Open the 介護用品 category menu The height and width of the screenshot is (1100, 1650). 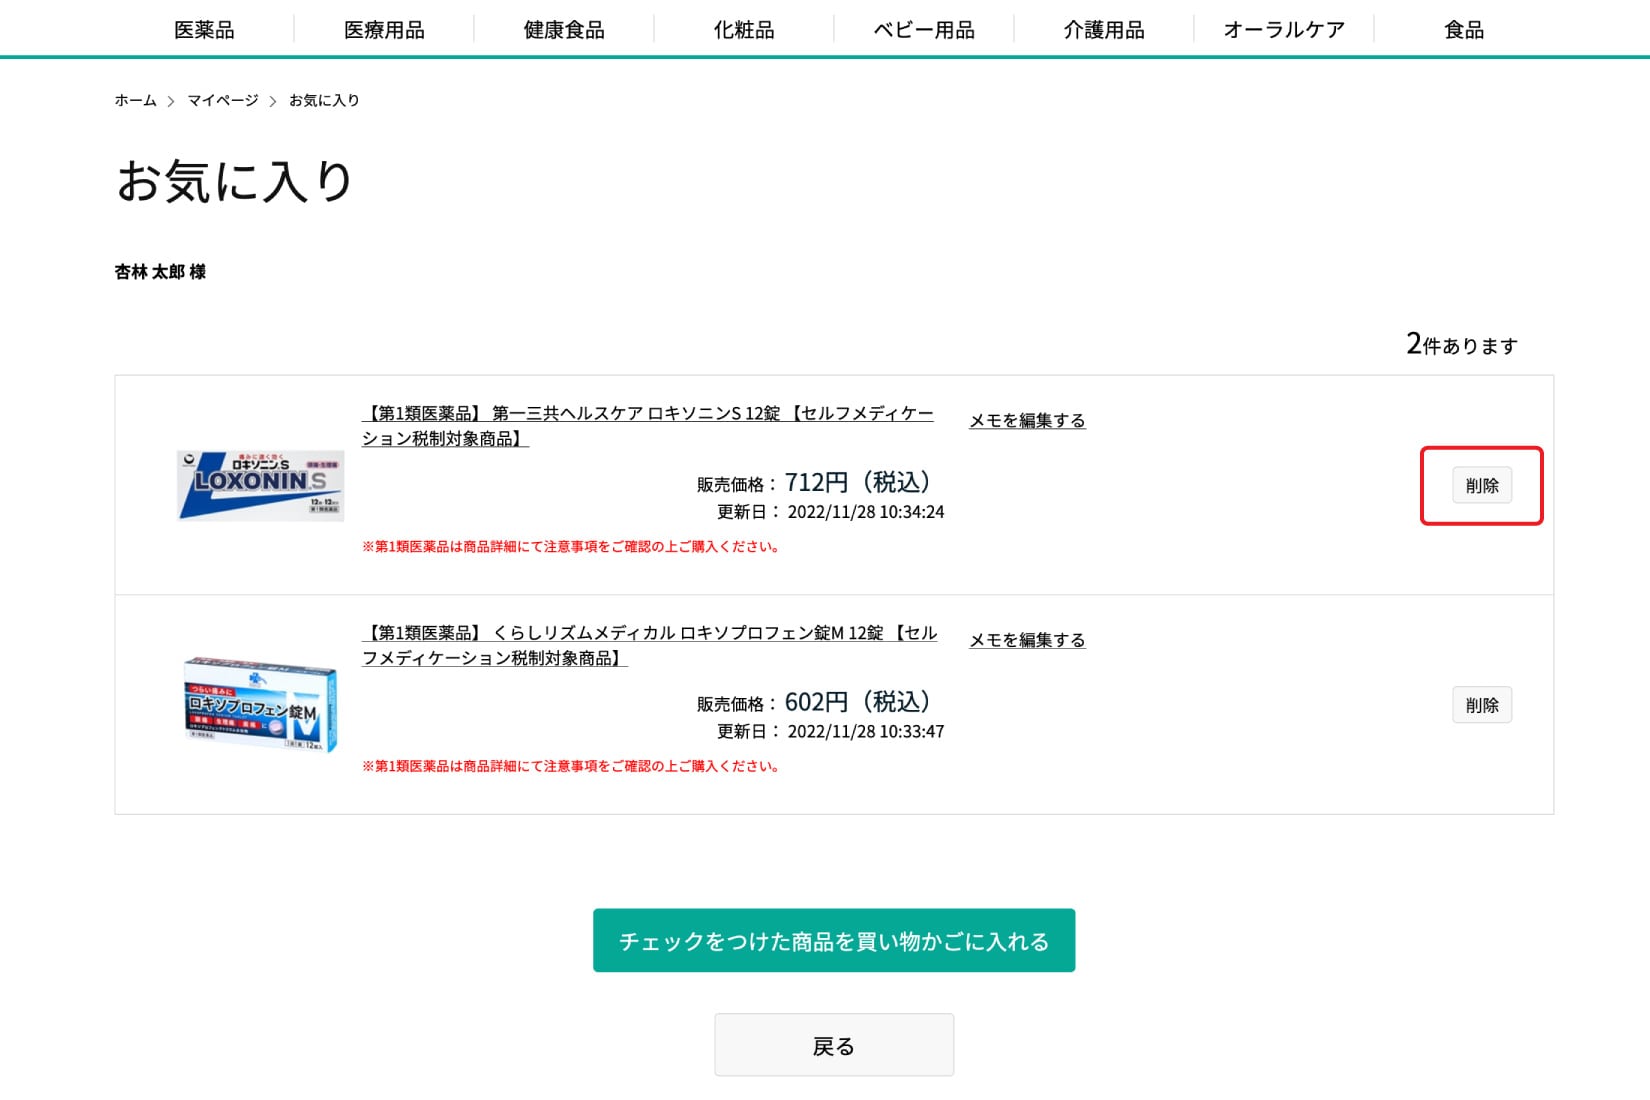[1103, 29]
